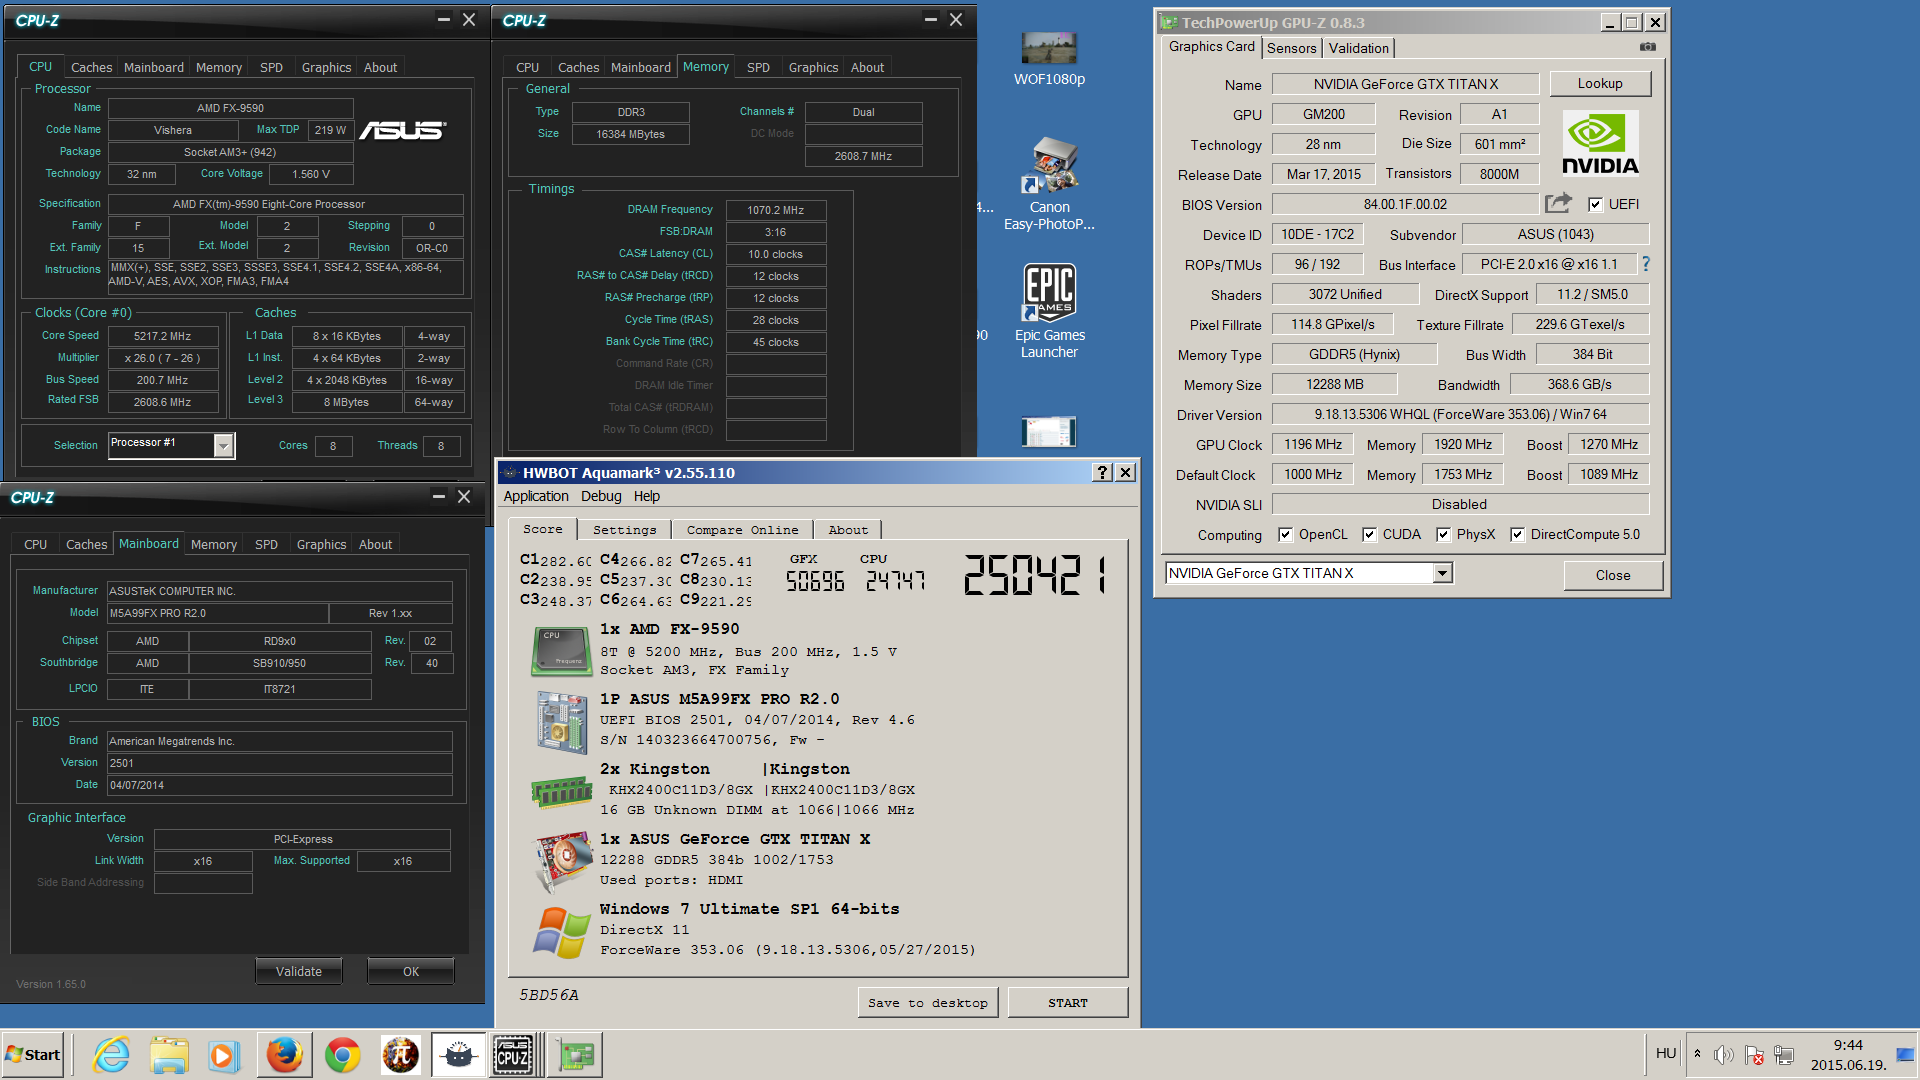Toggle the DirectCompute 5.0 checkbox
1920x1080 pixels.
tap(1517, 534)
